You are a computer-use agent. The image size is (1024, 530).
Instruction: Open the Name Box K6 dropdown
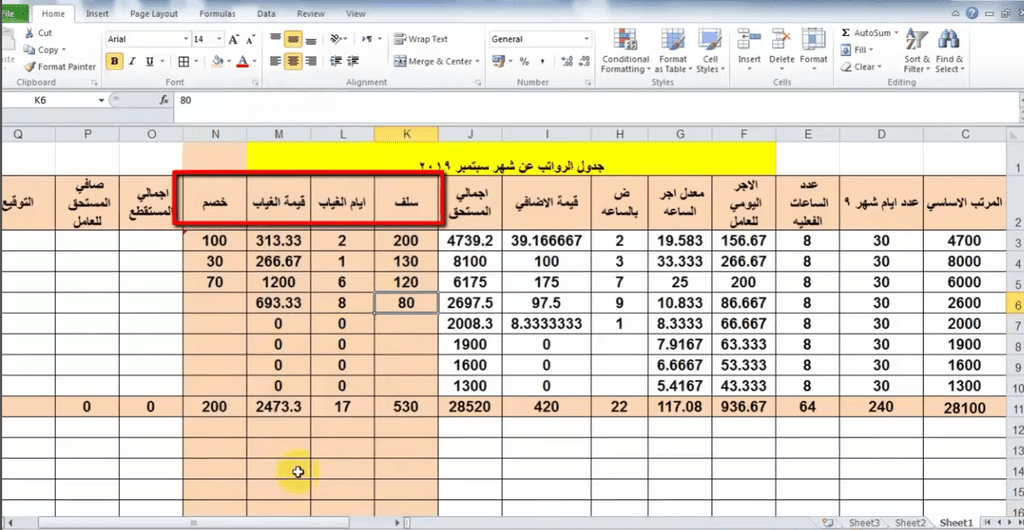tap(101, 101)
